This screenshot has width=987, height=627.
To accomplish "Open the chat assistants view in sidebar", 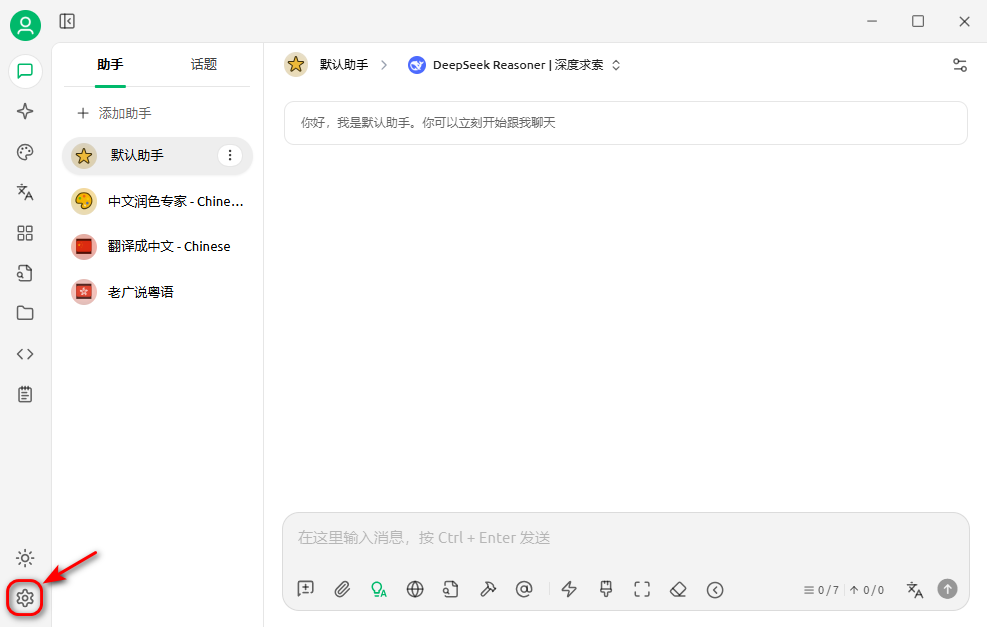I will click(x=25, y=71).
